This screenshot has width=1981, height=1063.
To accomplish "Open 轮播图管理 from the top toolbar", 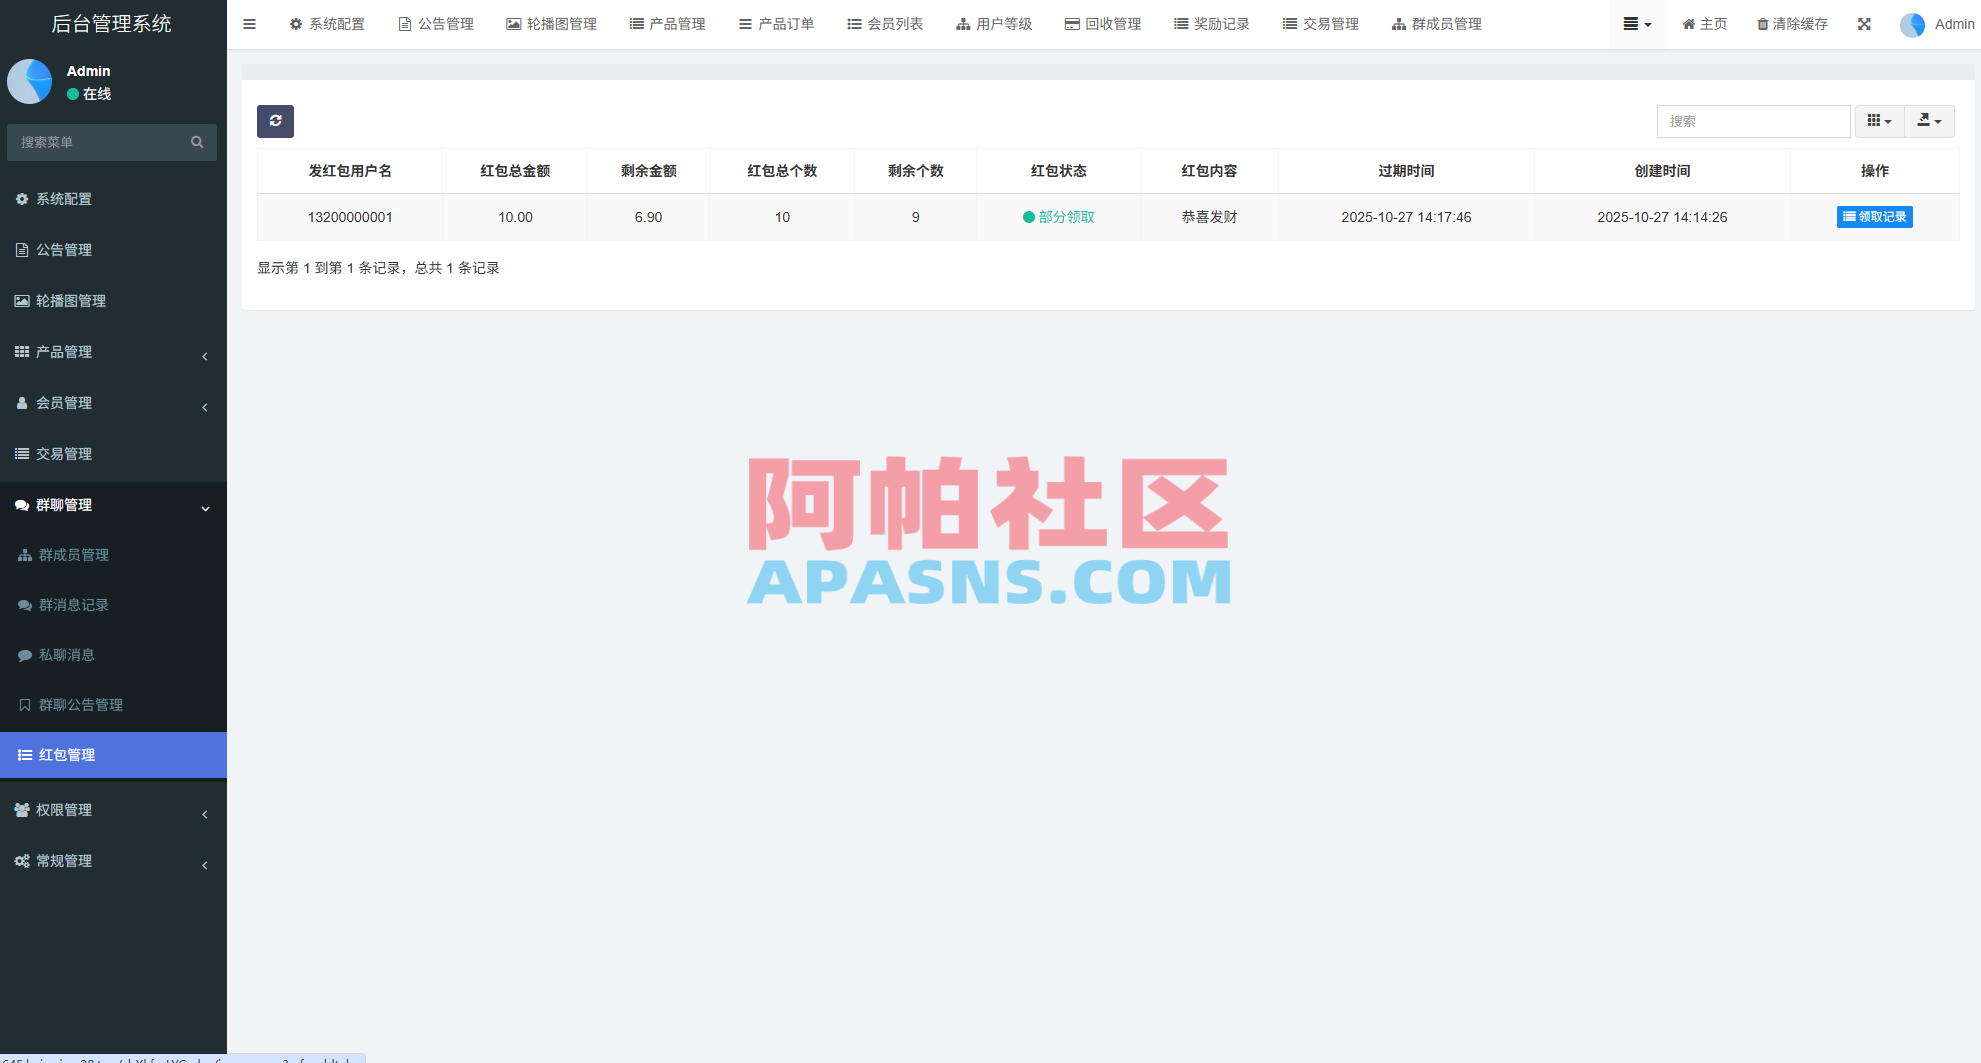I will coord(552,23).
